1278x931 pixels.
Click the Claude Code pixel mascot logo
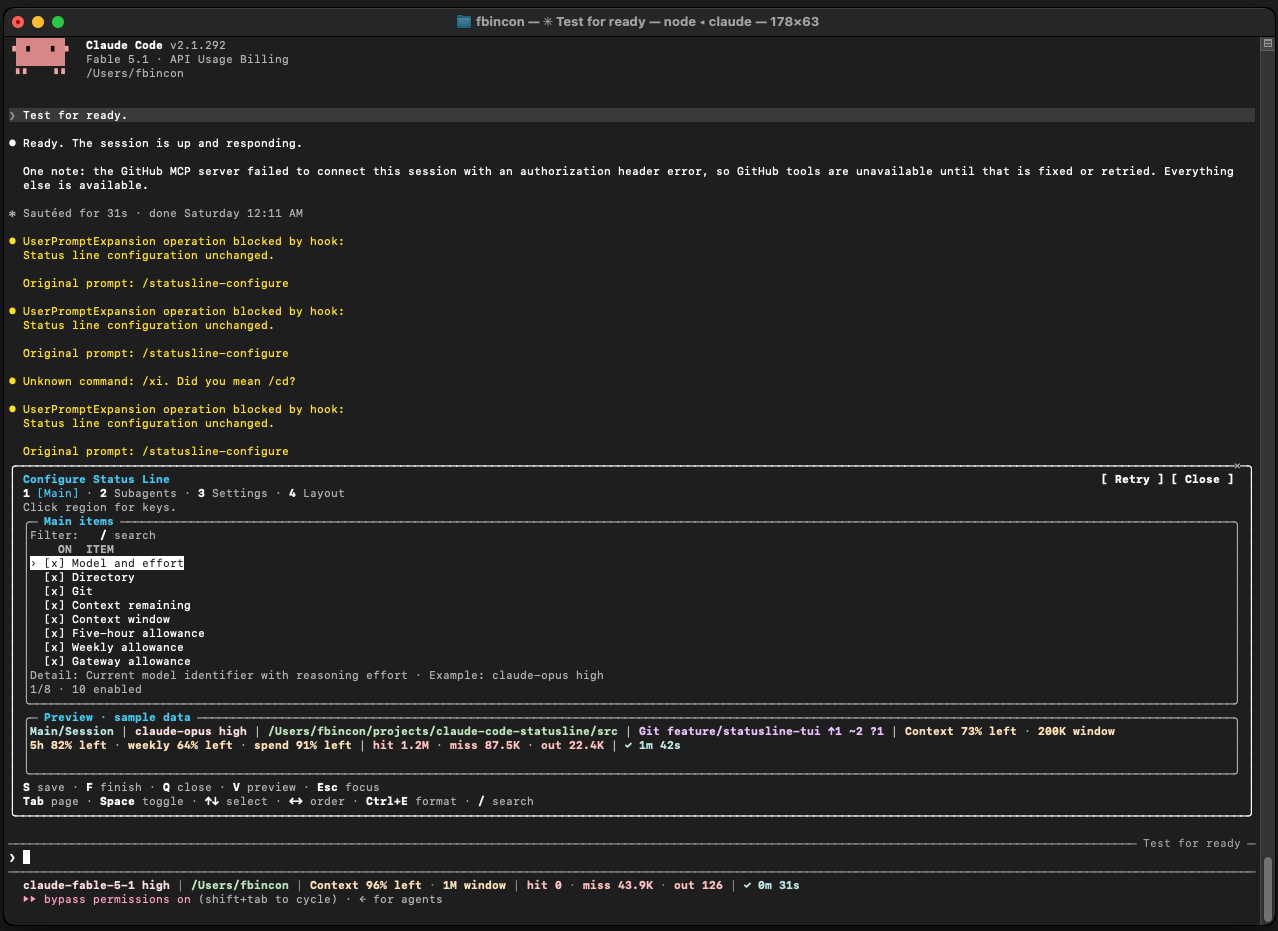click(41, 57)
